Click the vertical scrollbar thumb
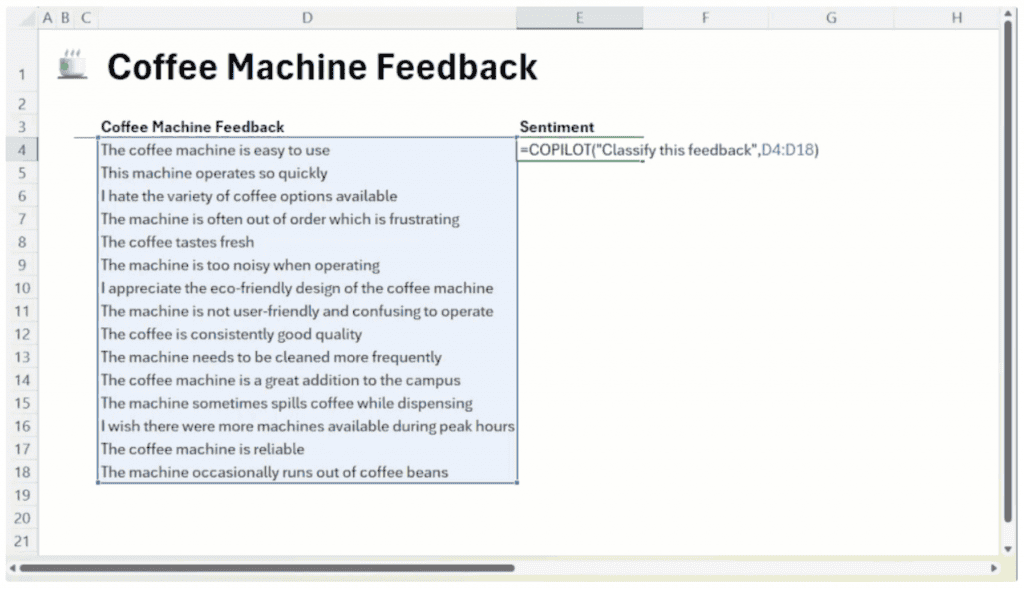This screenshot has width=1024, height=589. pyautogui.click(x=1008, y=280)
